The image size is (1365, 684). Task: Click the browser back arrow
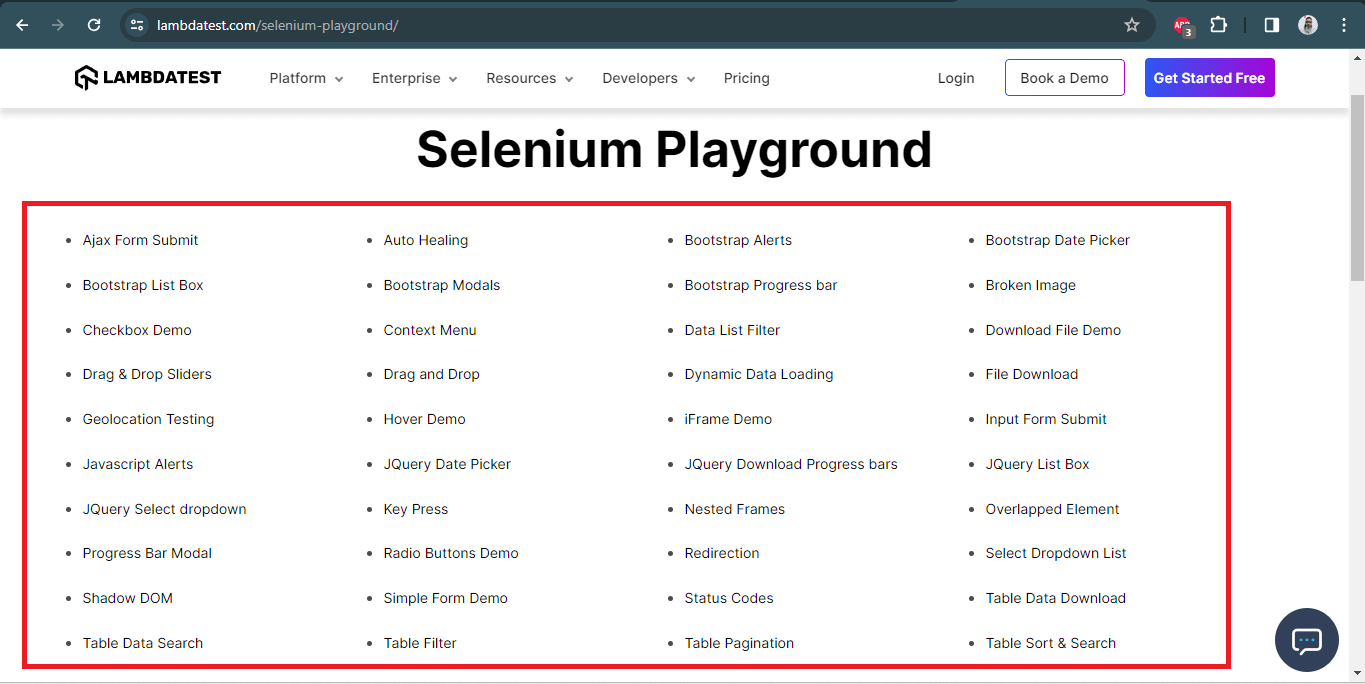coord(21,25)
